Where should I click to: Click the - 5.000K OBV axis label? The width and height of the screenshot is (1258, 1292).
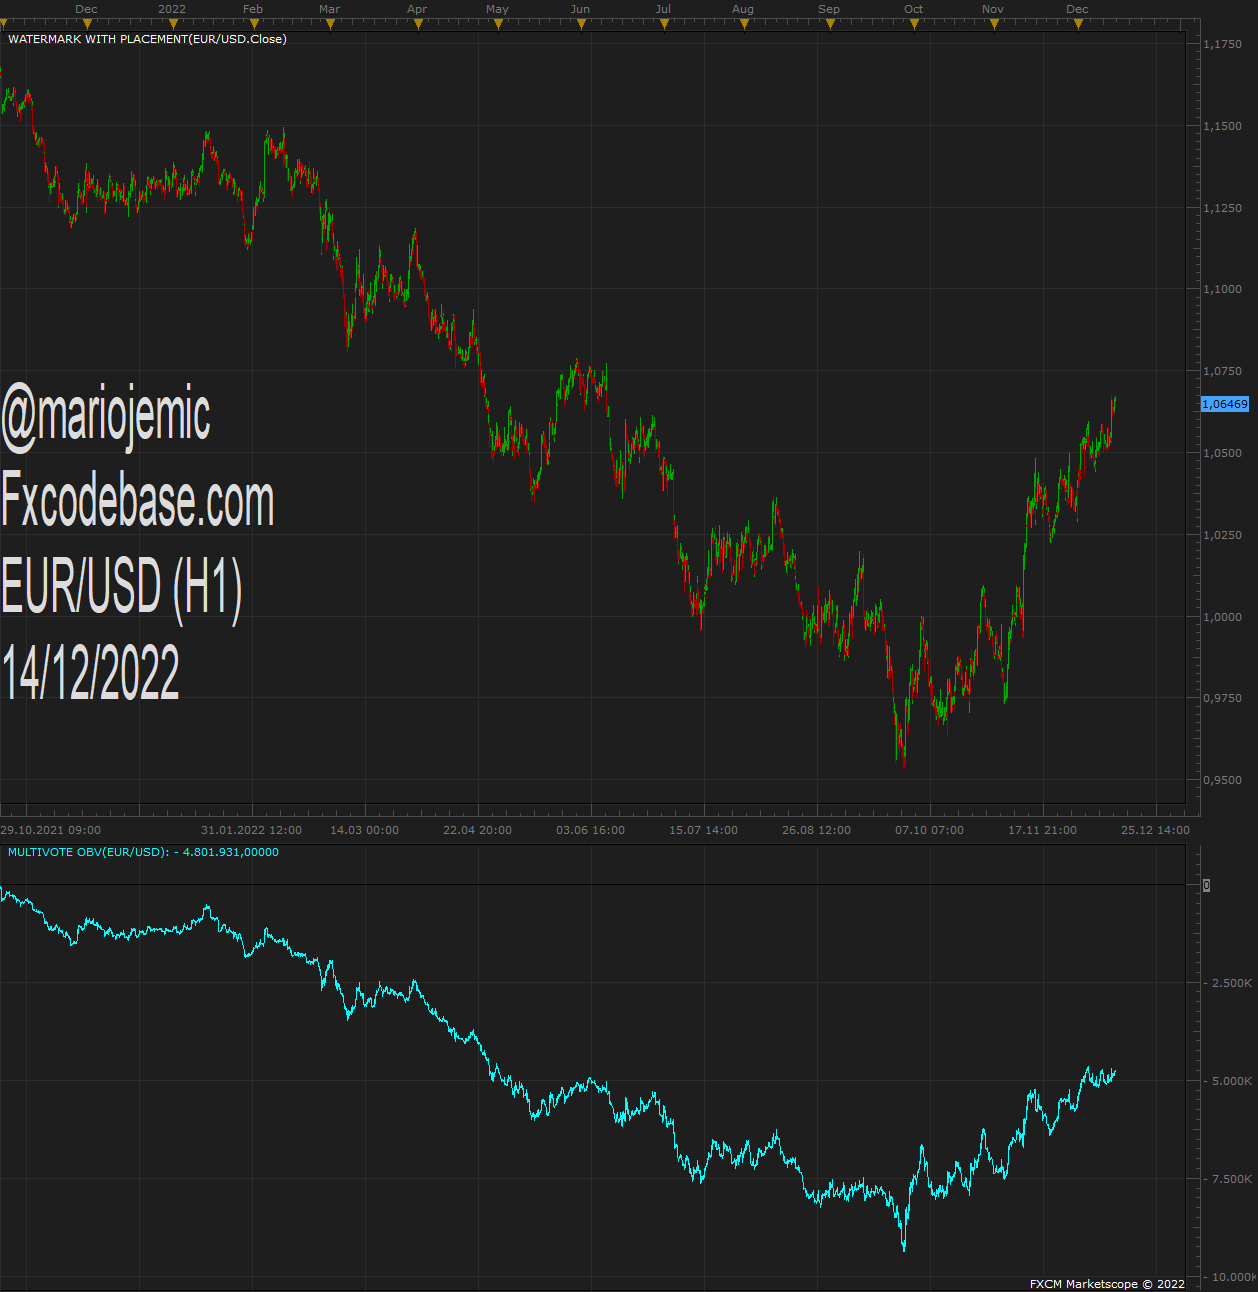coord(1228,1081)
